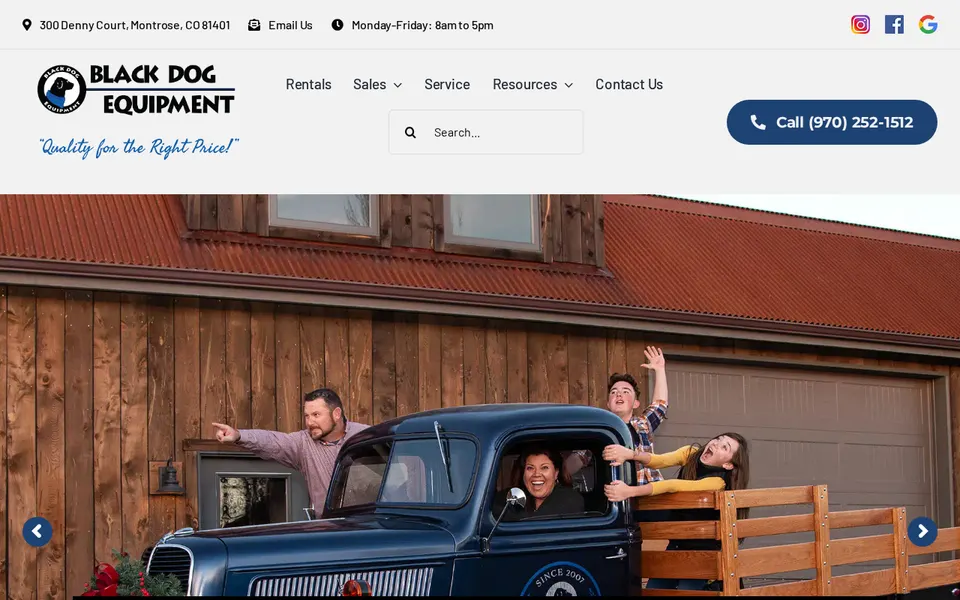Click the truck slideshow hero image
960x600 pixels.
pyautogui.click(x=480, y=397)
